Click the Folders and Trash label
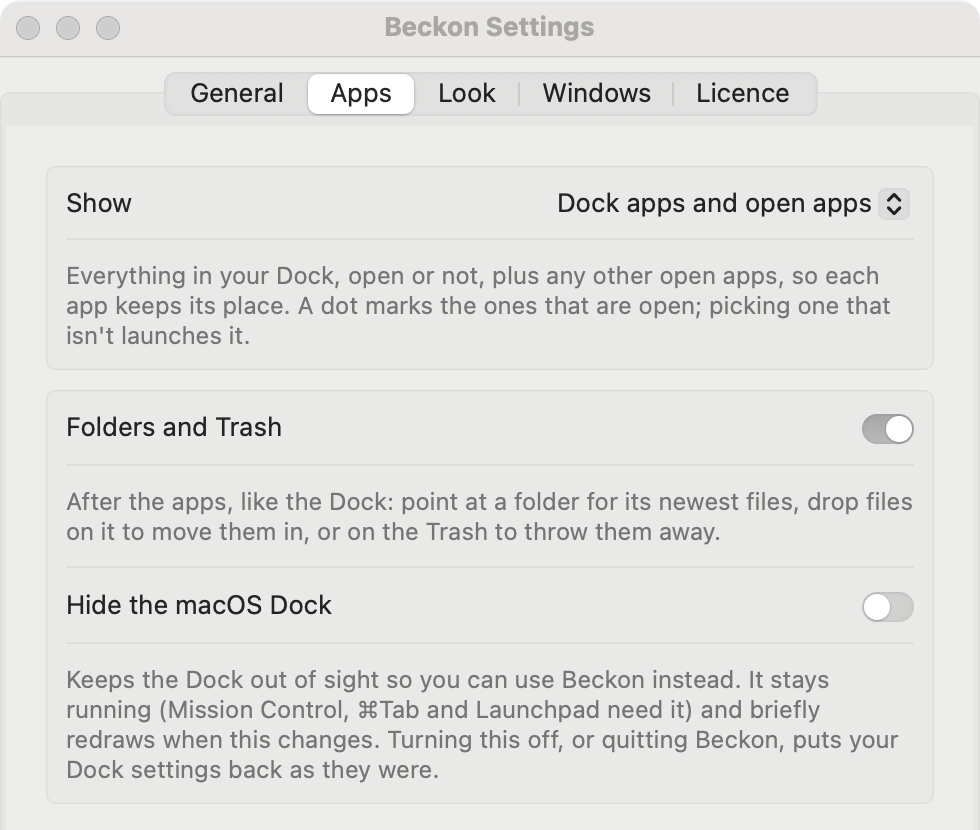Screen dimensions: 980x830 174,428
